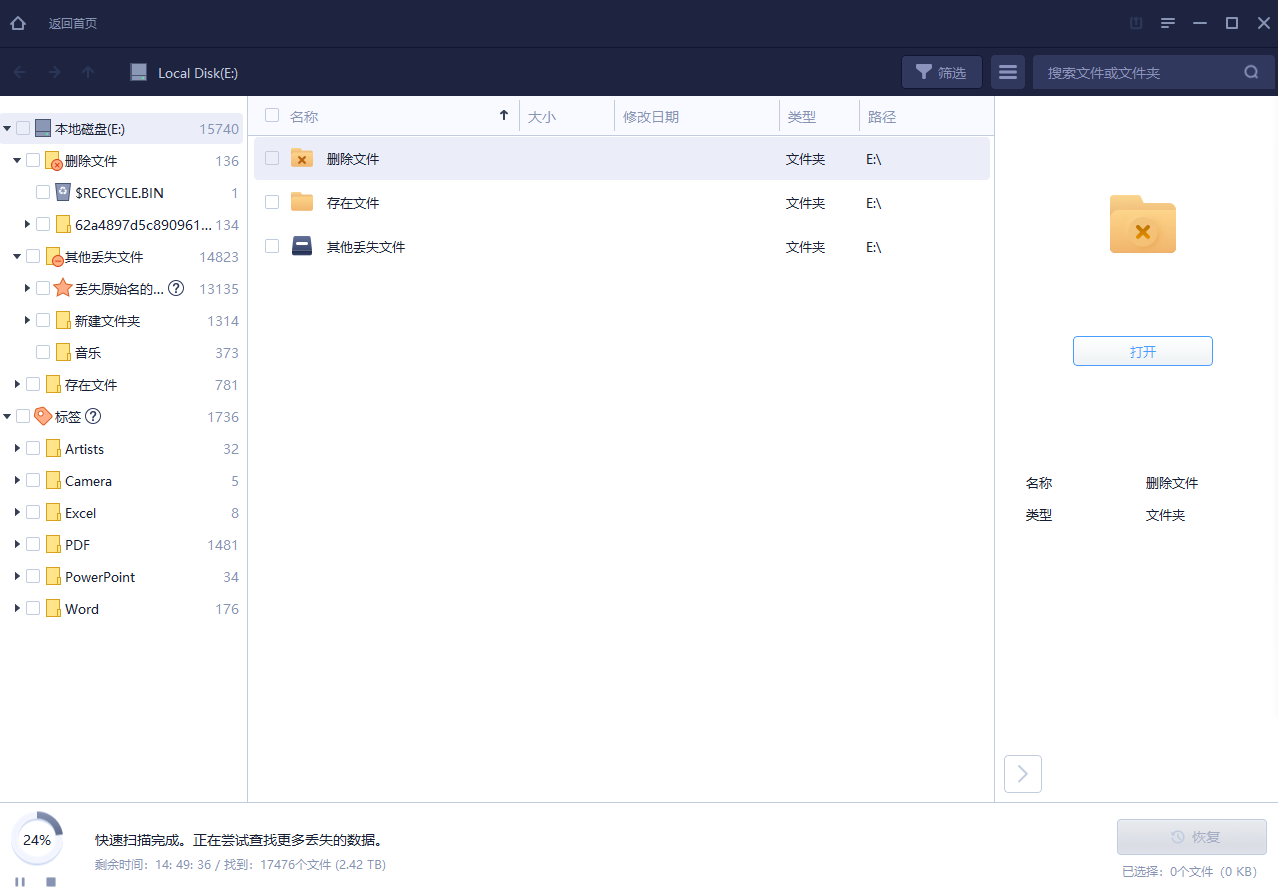Check the 音乐 checkbox
Screen dimensions: 1278x892
tap(43, 352)
